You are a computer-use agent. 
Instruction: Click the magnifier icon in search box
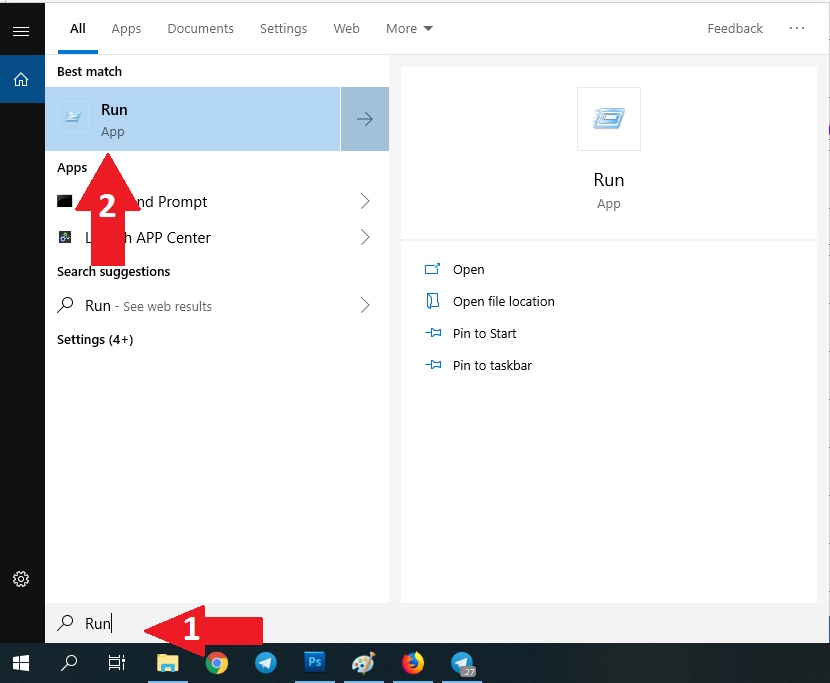65,623
